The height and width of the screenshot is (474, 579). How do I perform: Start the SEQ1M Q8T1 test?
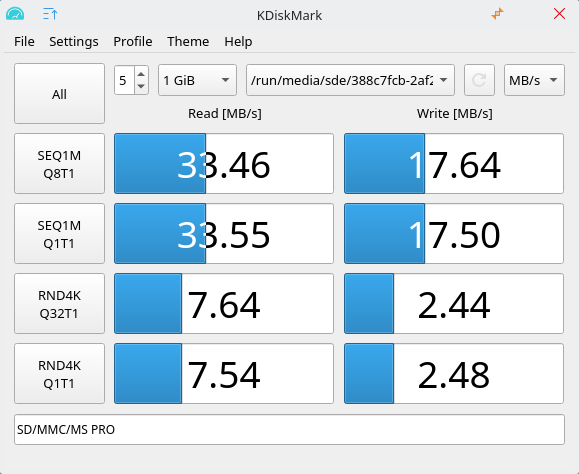pos(59,164)
